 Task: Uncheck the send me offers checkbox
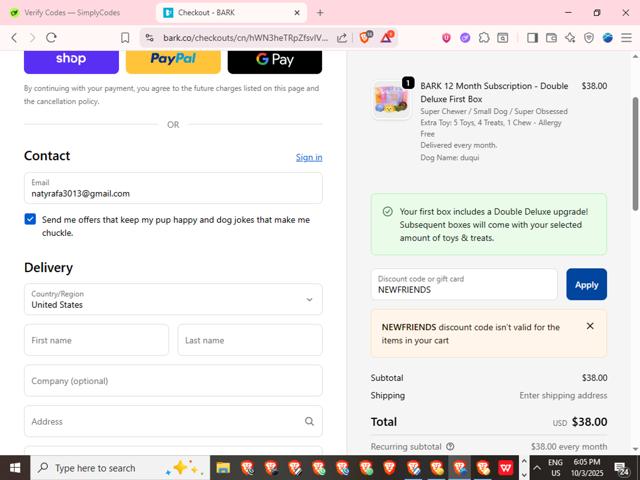[30, 219]
